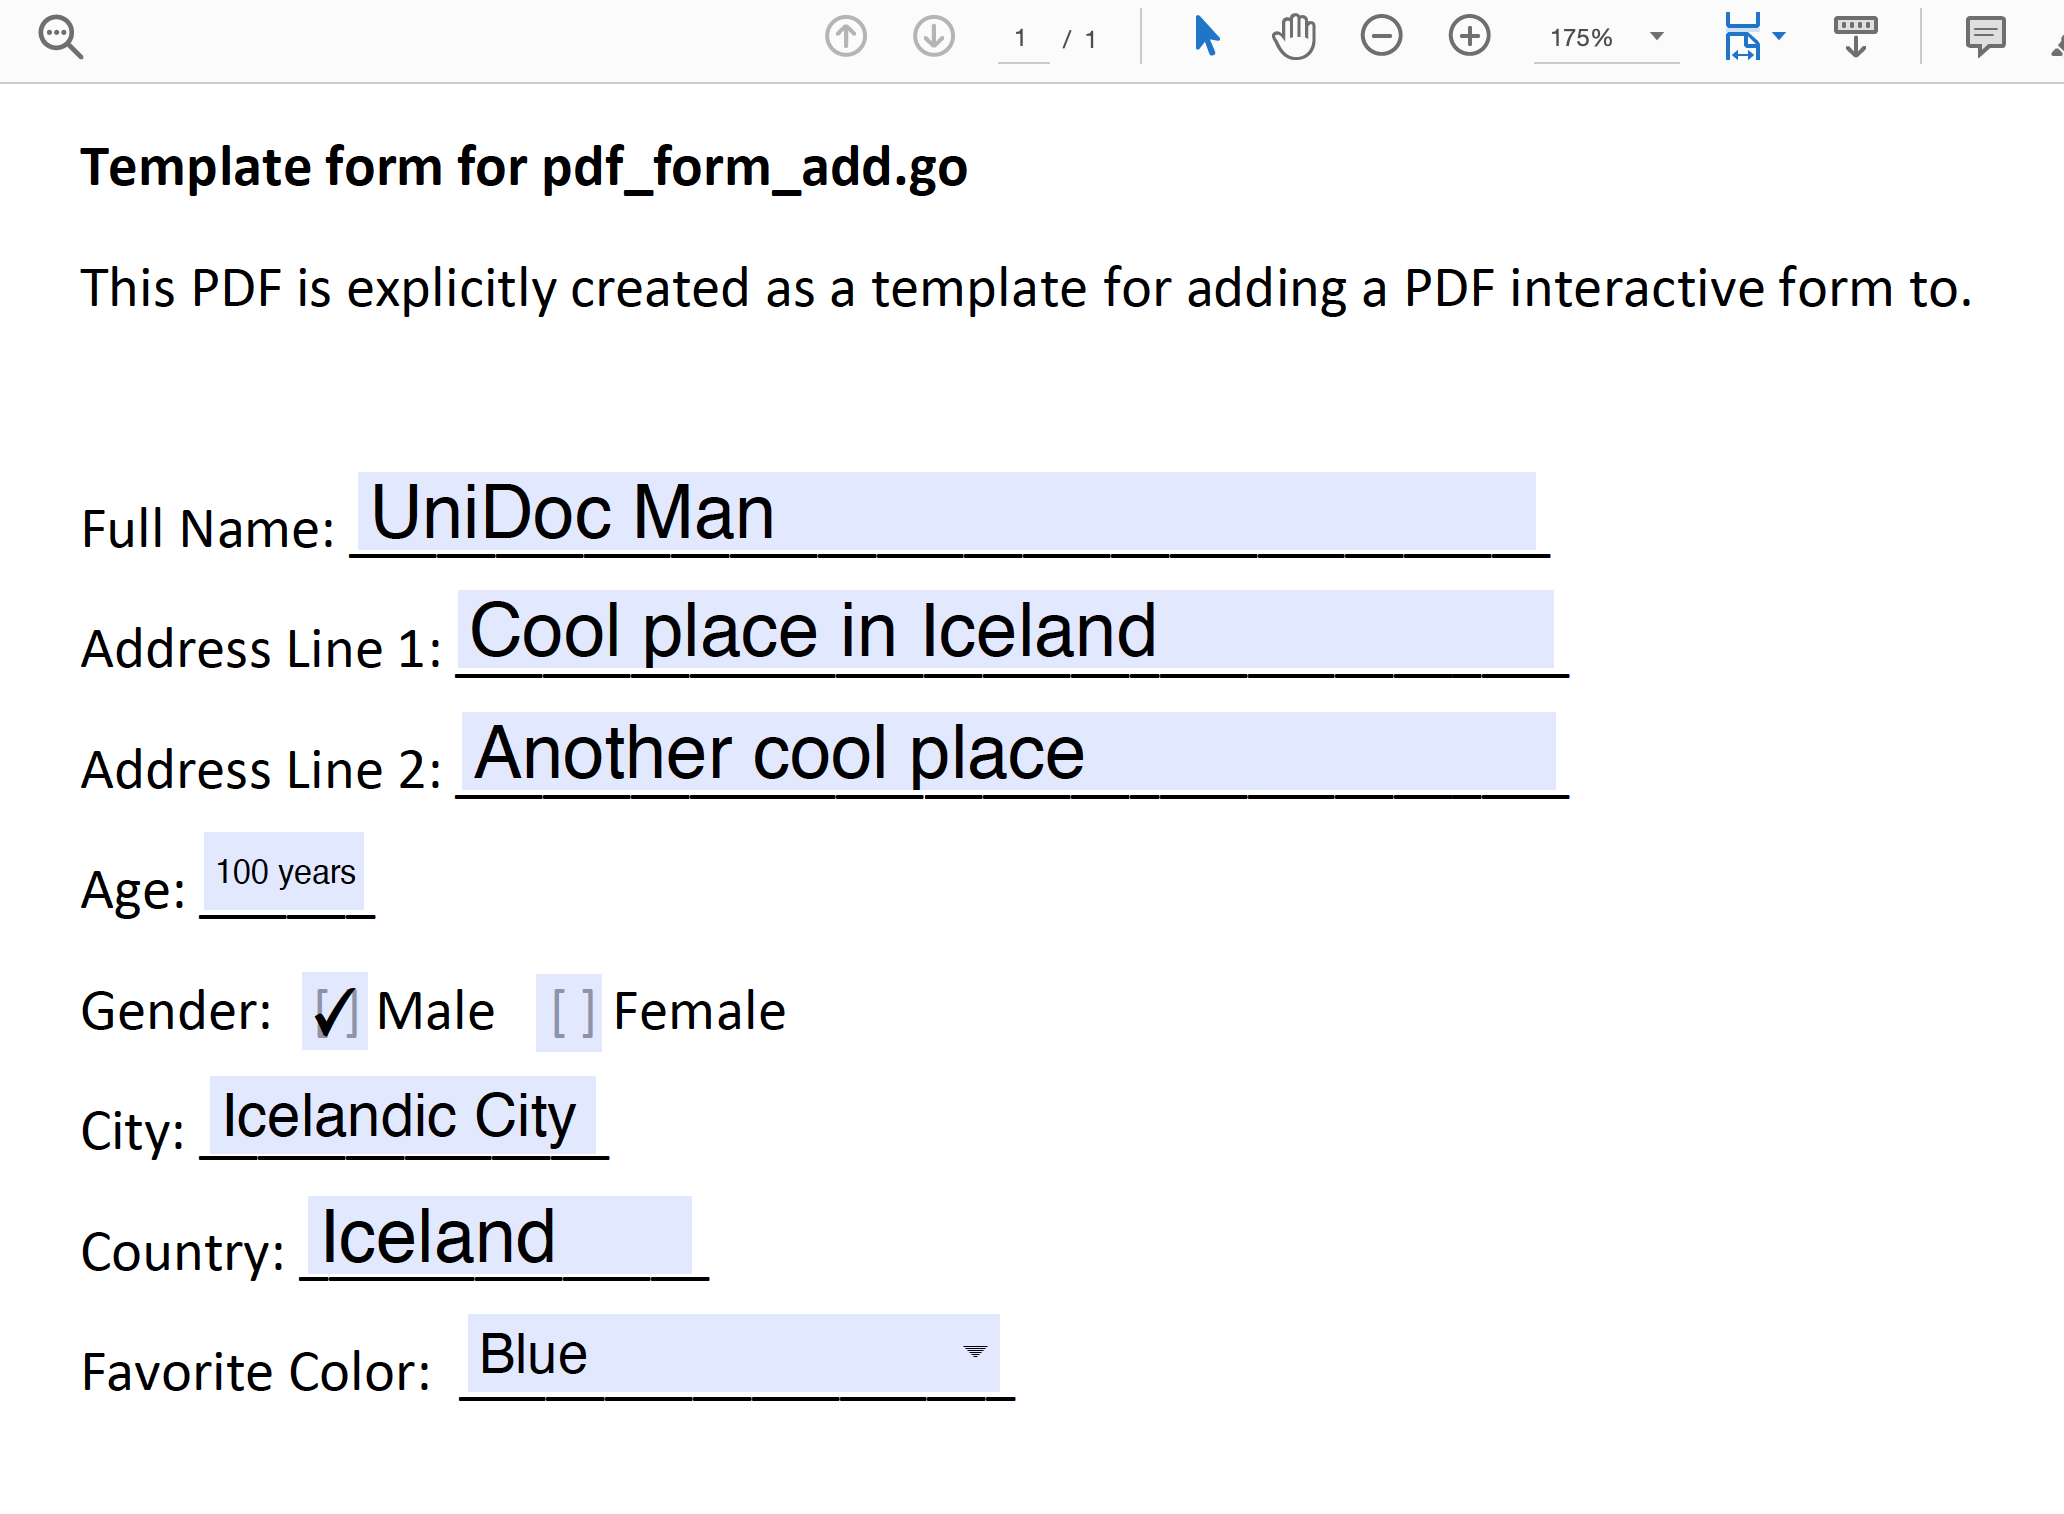The width and height of the screenshot is (2064, 1514).
Task: Switch to the hand pan tool
Action: [x=1294, y=37]
